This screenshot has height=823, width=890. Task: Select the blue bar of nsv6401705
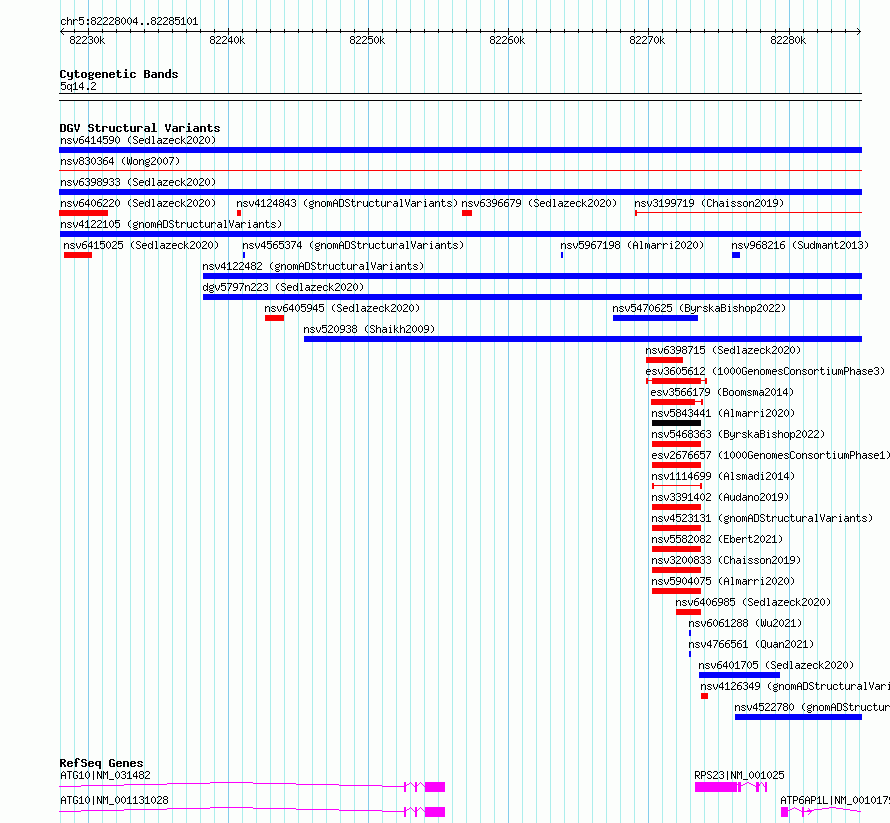739,675
